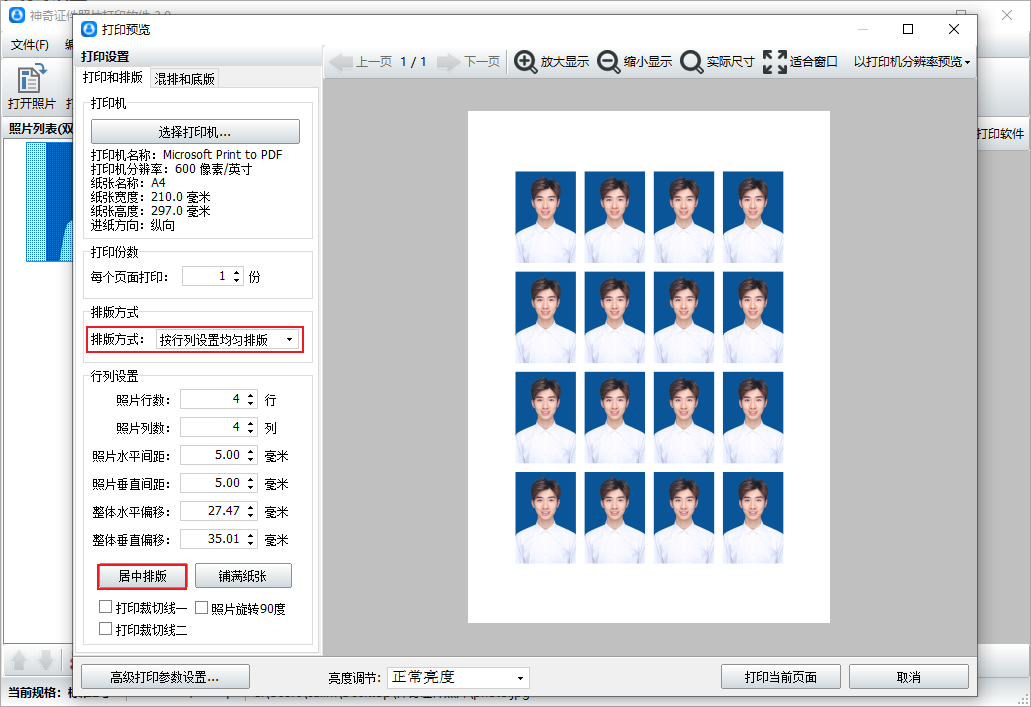Click the Print Preview dialog title icon
This screenshot has height=707, width=1031.
tap(88, 30)
